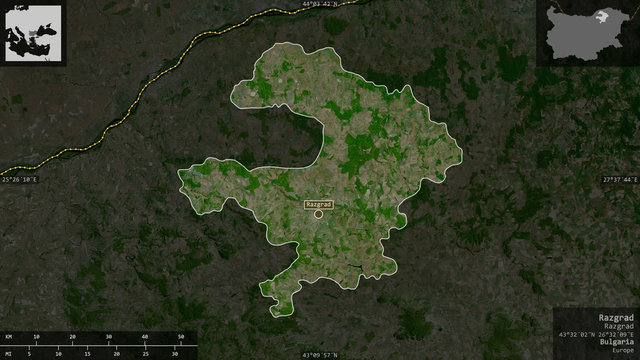
Task: Click the KM scale bar label
Action: [x=9, y=337]
